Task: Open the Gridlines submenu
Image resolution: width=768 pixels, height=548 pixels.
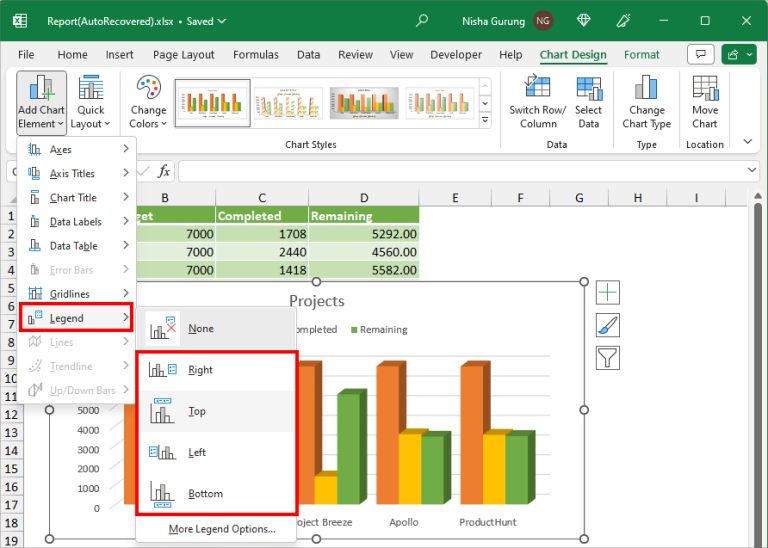Action: [x=77, y=294]
